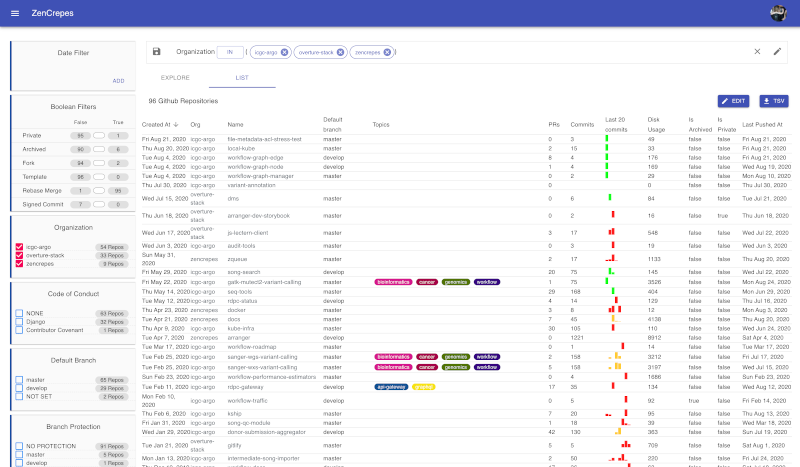The width and height of the screenshot is (800, 467).
Task: Toggle the Signed Commit filter switch
Action: (x=99, y=205)
